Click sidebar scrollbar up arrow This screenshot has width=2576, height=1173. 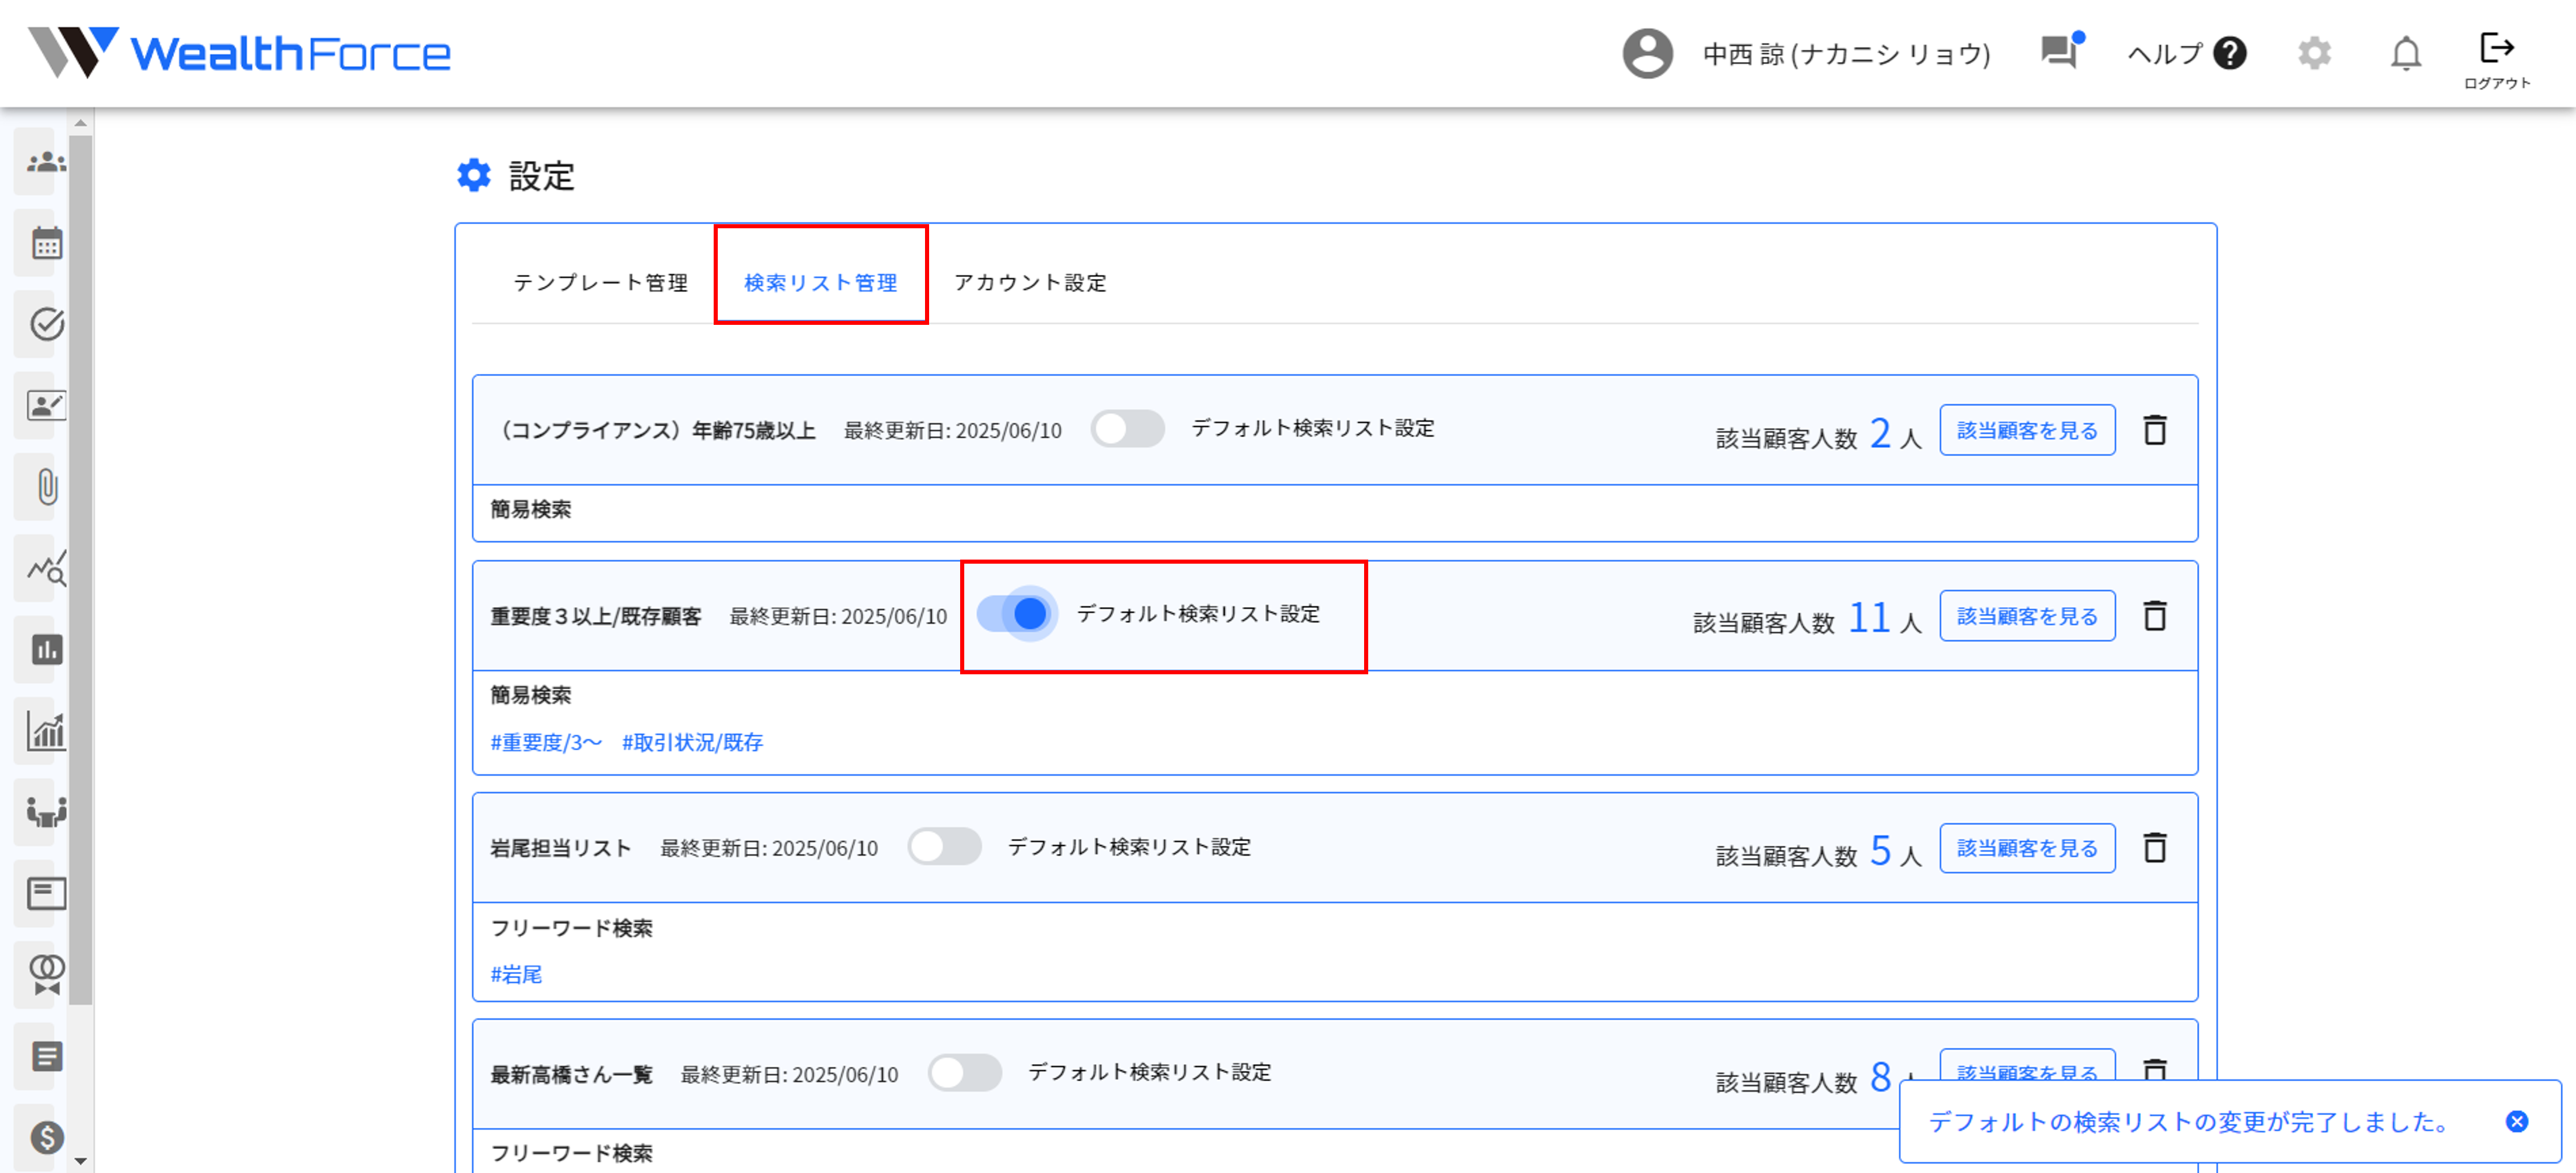[81, 123]
